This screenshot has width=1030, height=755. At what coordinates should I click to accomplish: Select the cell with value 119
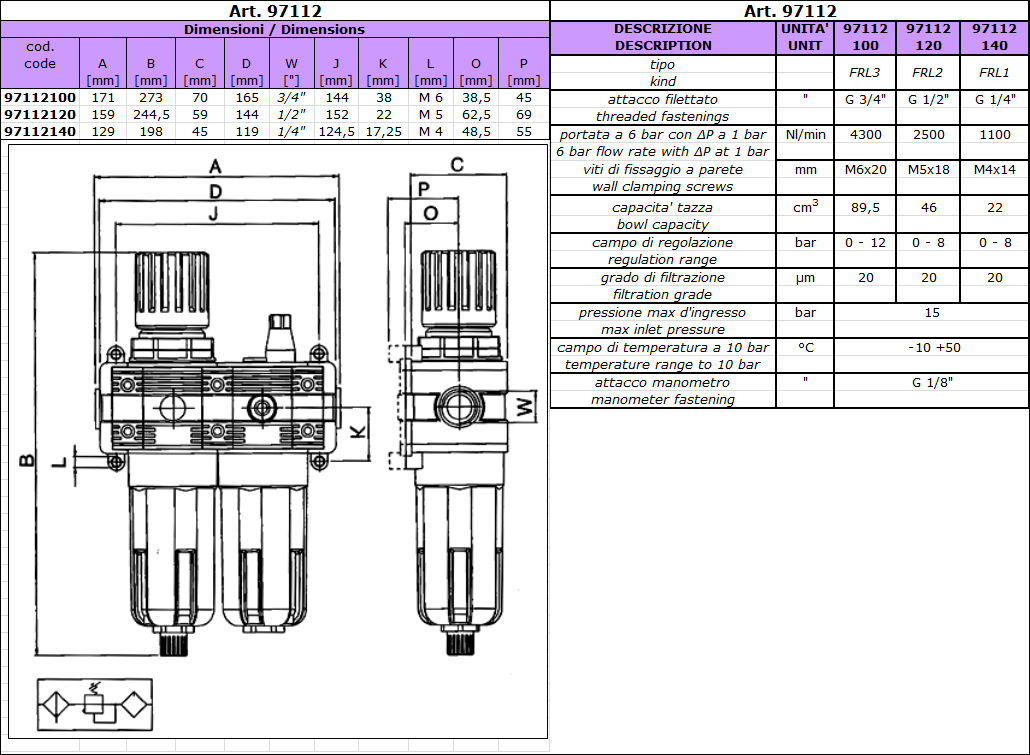(x=247, y=131)
